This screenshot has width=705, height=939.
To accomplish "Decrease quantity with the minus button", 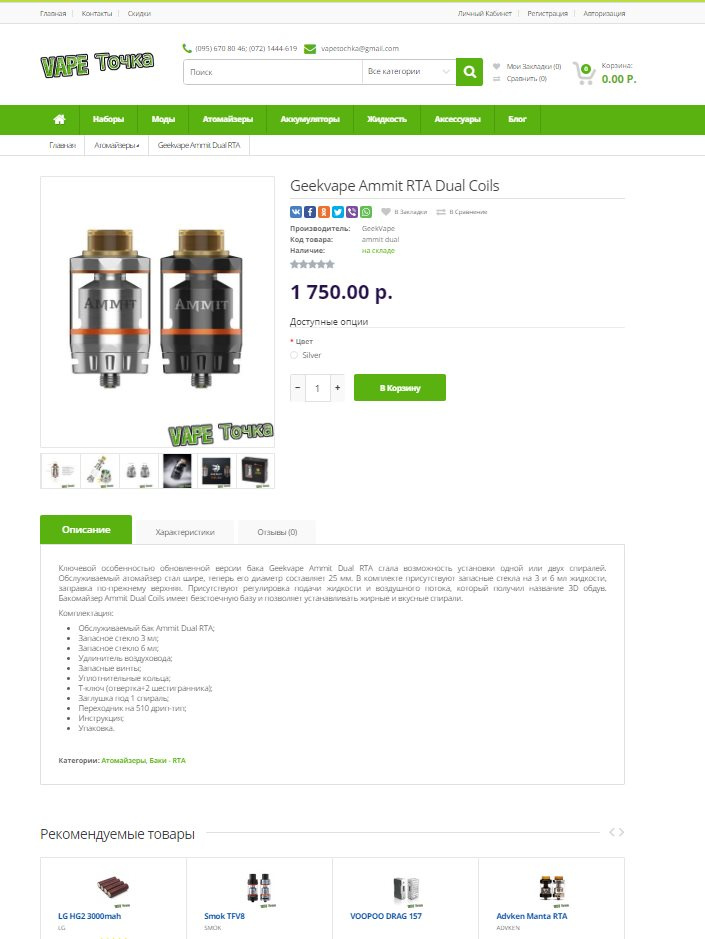I will (x=298, y=388).
